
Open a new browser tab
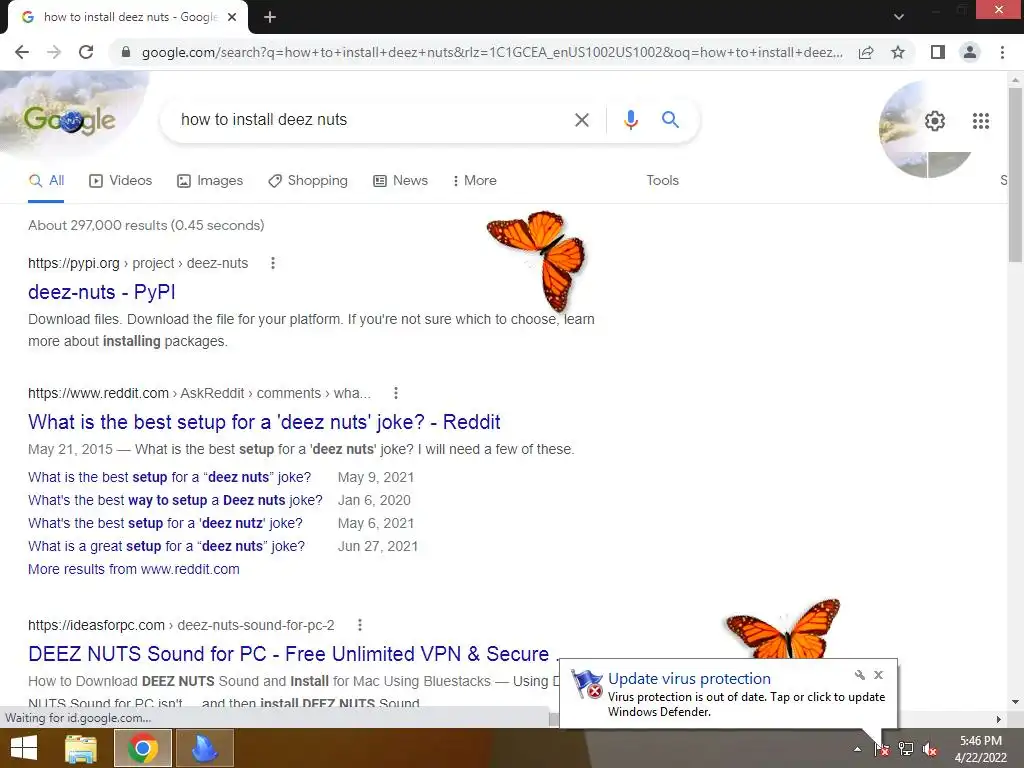pyautogui.click(x=270, y=17)
